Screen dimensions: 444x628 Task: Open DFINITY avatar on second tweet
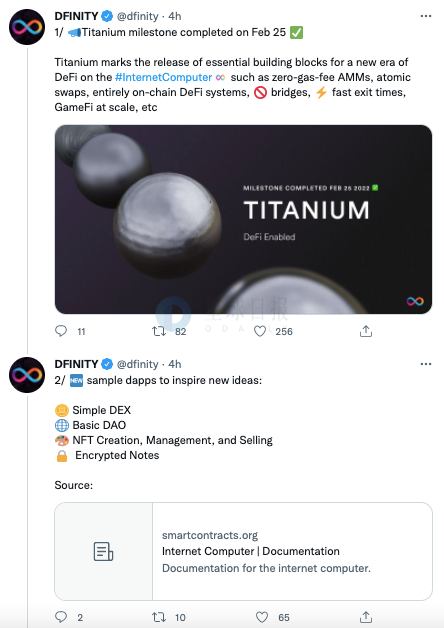pyautogui.click(x=27, y=375)
